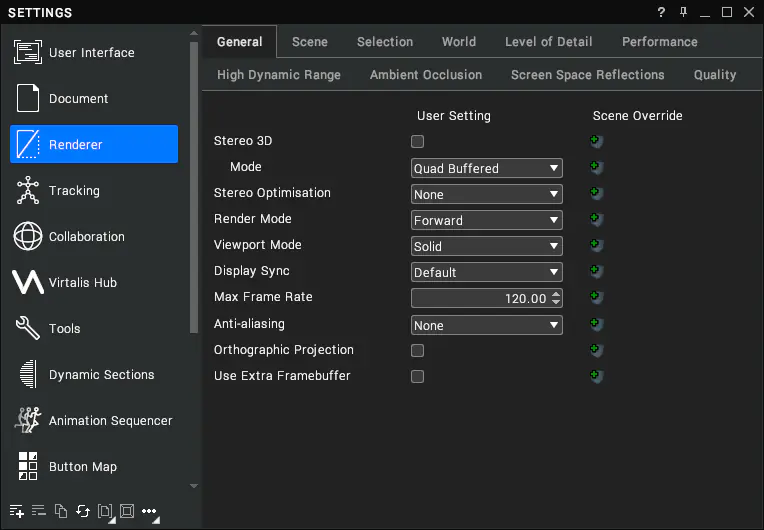The width and height of the screenshot is (764, 530).
Task: Click the Stereo Optimisation label
Action: coord(272,193)
